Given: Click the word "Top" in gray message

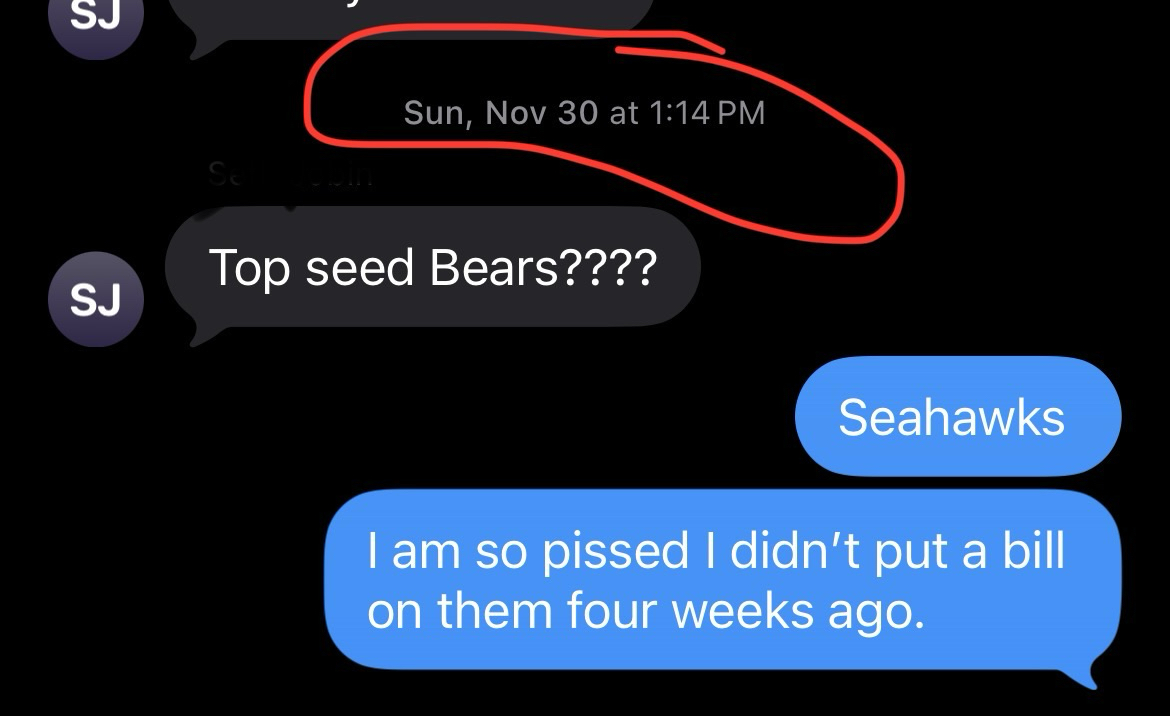Looking at the screenshot, I should [249, 268].
